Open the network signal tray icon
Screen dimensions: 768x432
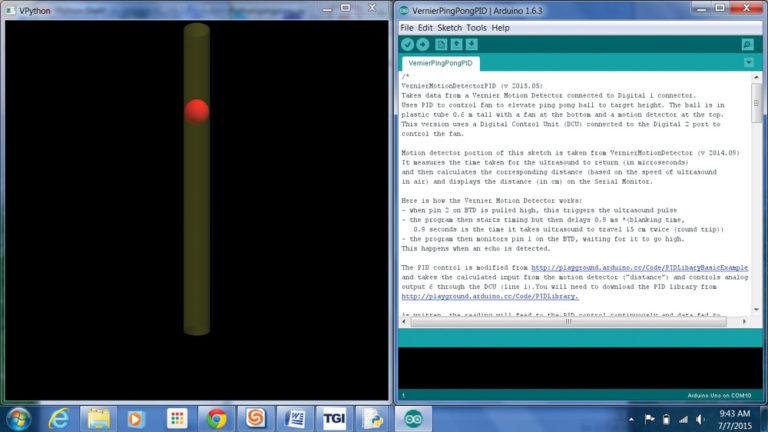683,419
